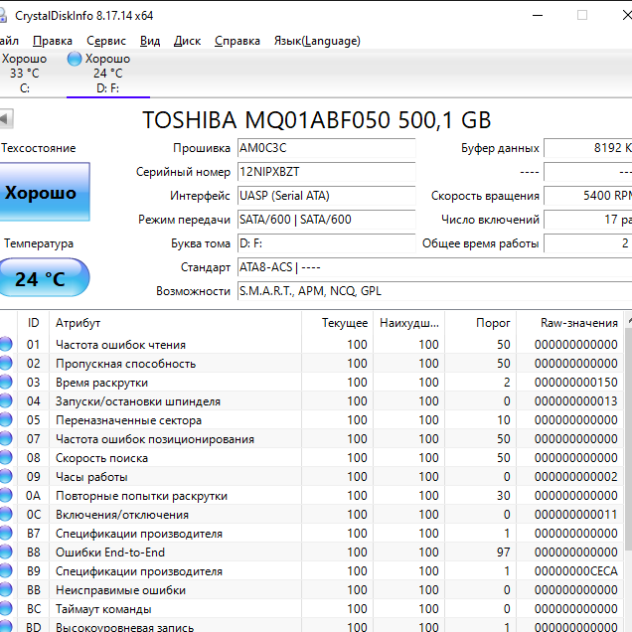The height and width of the screenshot is (632, 632).
Task: Click the Стандарт field ATA8-ACS
Action: (434, 267)
